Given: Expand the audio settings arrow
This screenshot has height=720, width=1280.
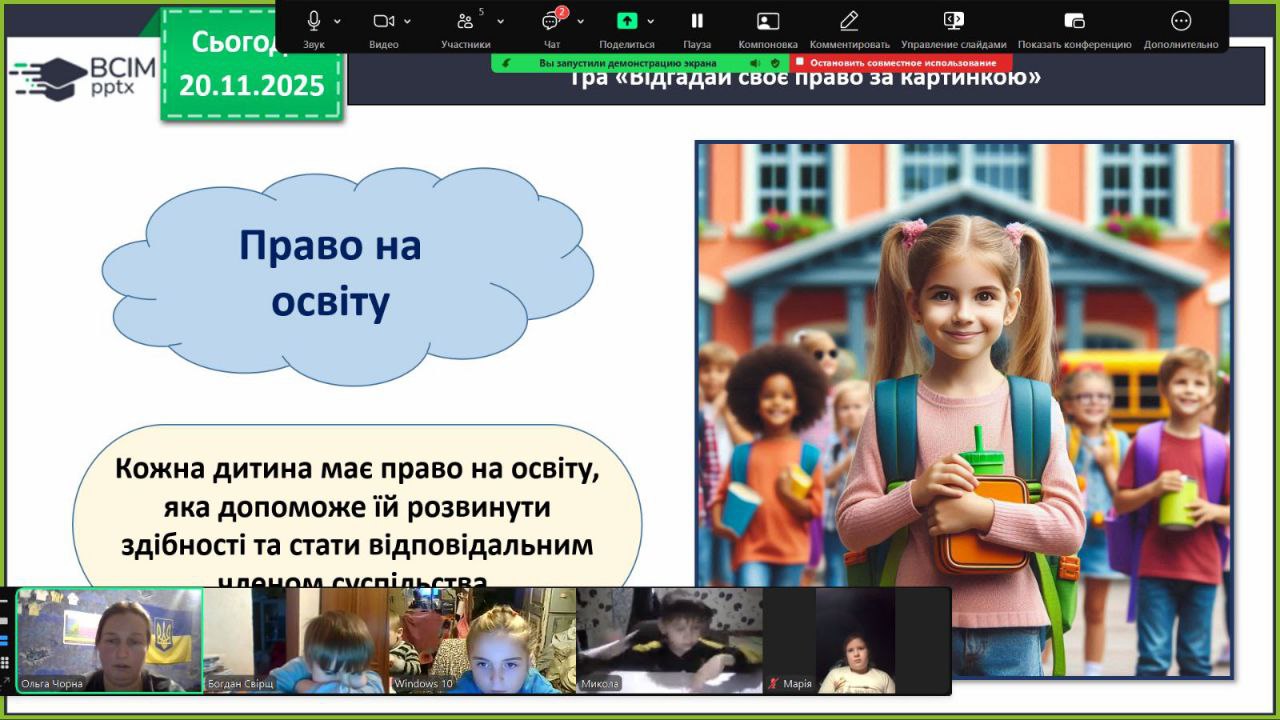Looking at the screenshot, I should click(337, 21).
